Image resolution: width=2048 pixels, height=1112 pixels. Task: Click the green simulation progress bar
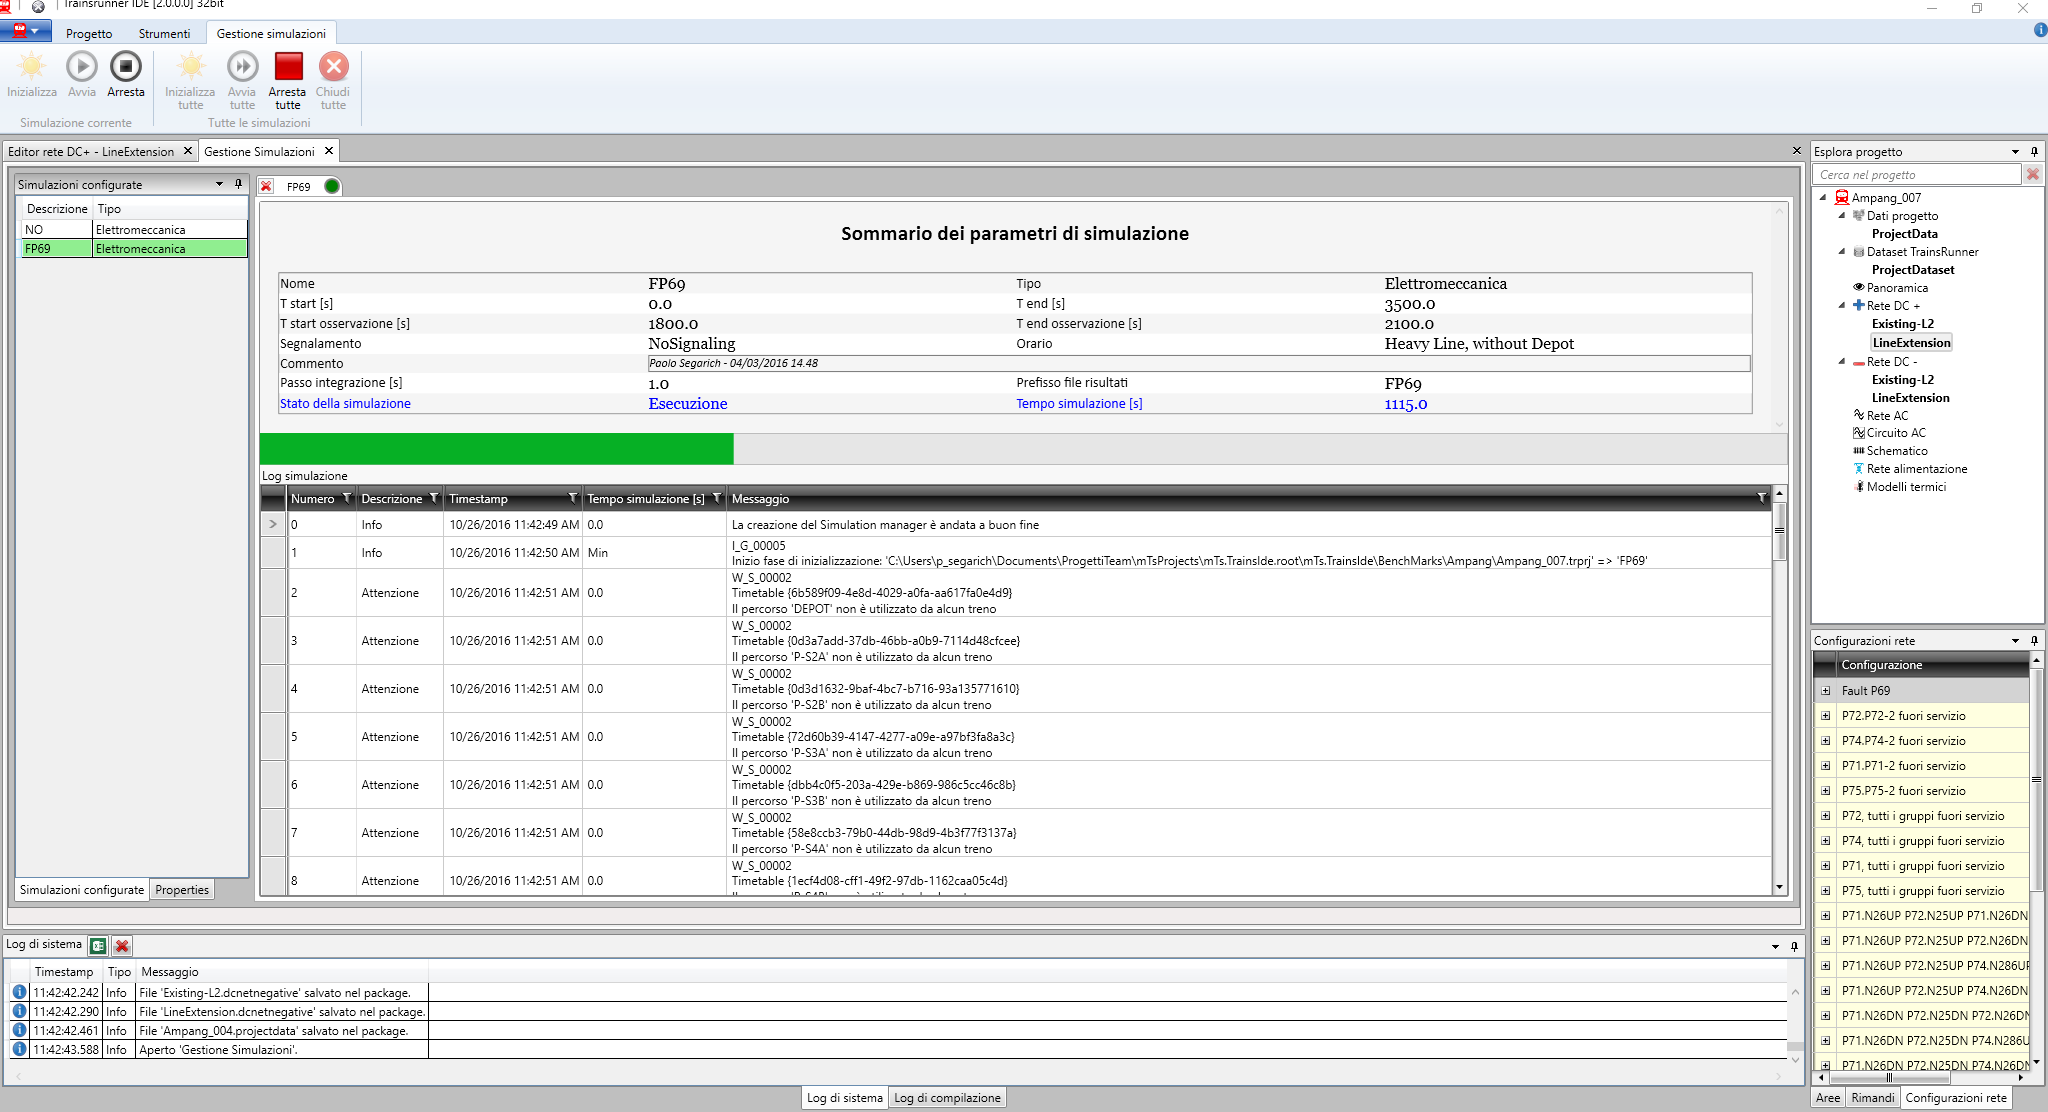[x=496, y=449]
